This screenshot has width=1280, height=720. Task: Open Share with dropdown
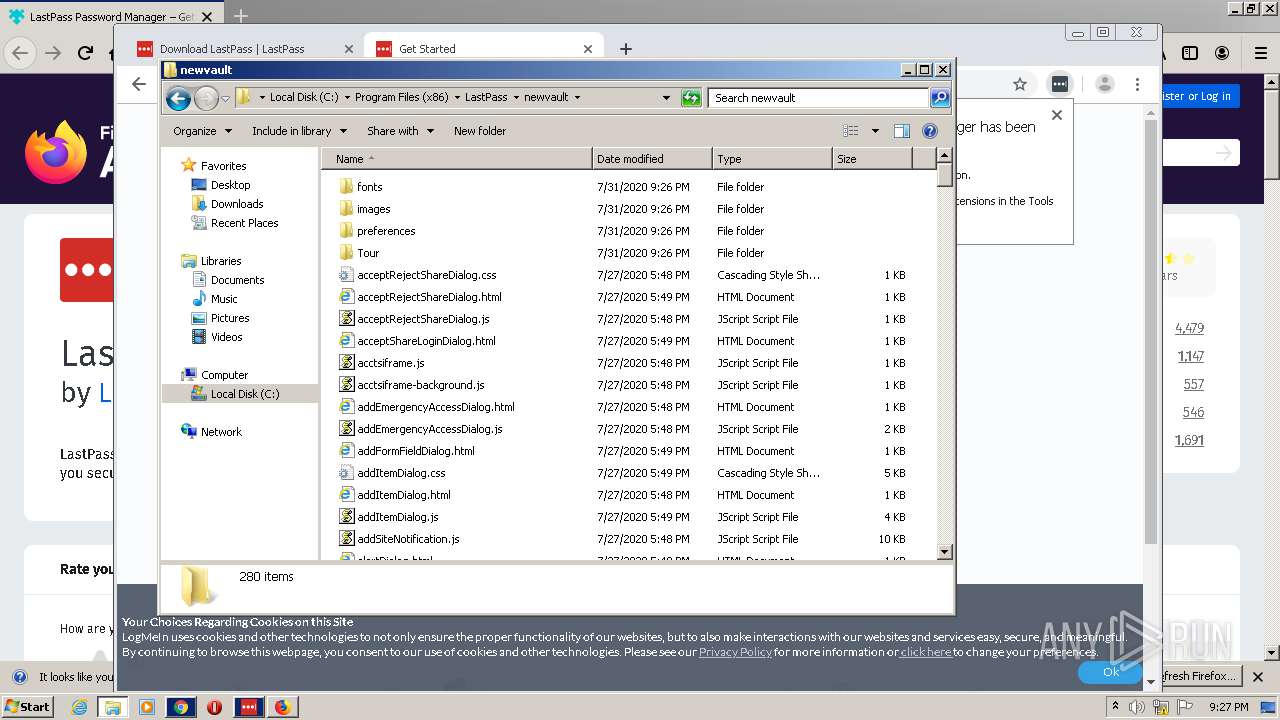tap(400, 131)
